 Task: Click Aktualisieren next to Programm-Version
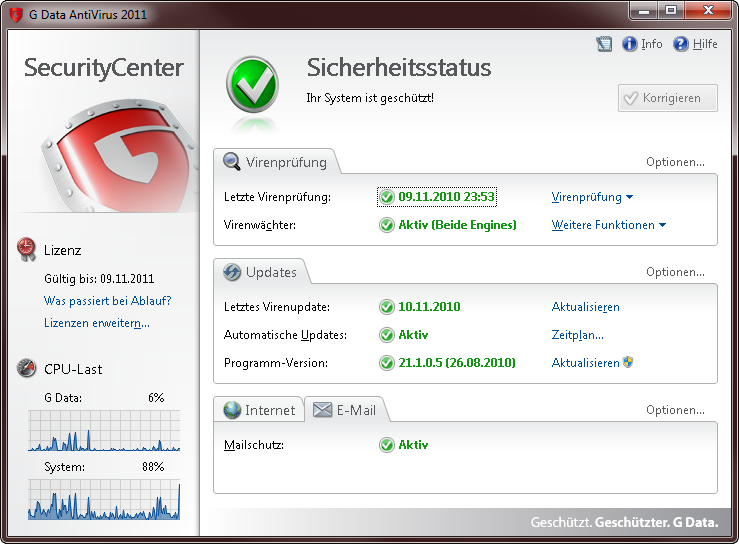585,363
